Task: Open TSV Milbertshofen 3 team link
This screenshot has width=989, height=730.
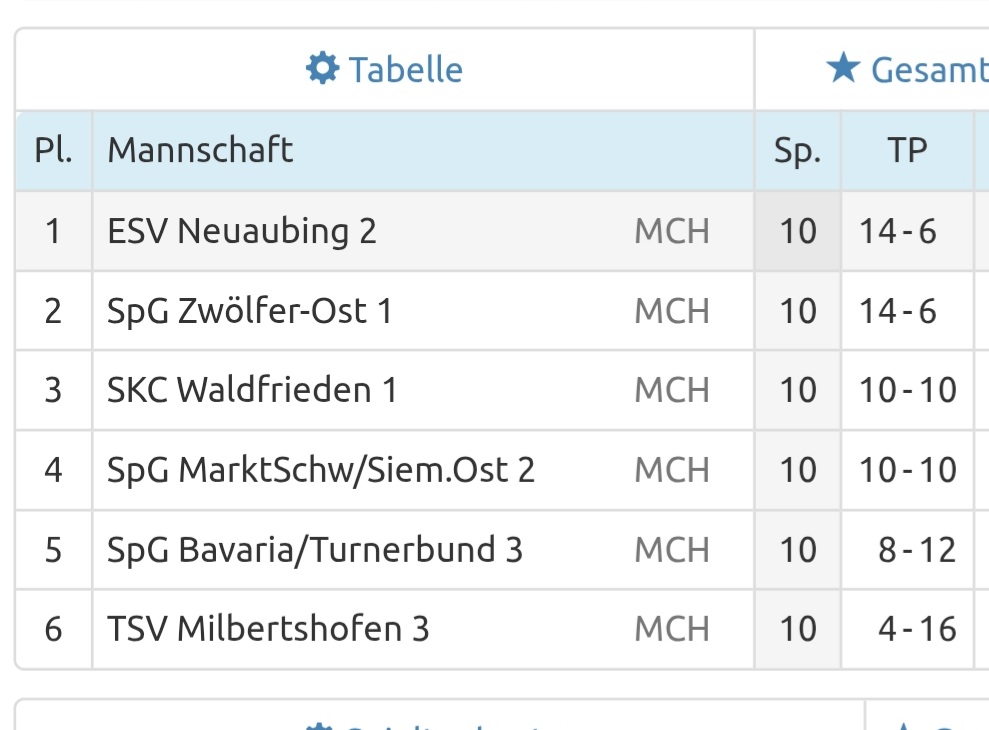Action: (268, 630)
